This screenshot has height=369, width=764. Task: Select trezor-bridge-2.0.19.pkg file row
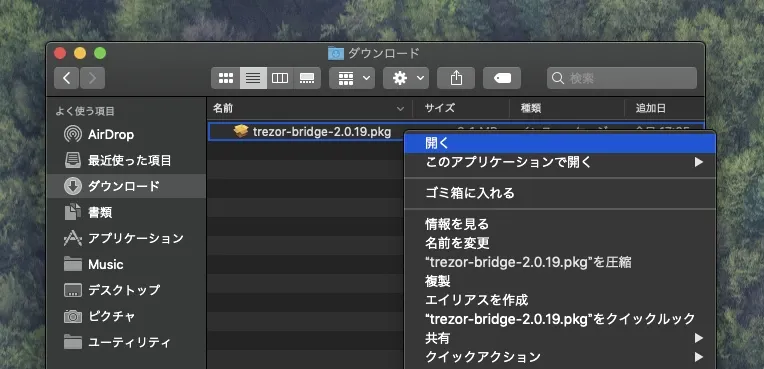pos(306,132)
